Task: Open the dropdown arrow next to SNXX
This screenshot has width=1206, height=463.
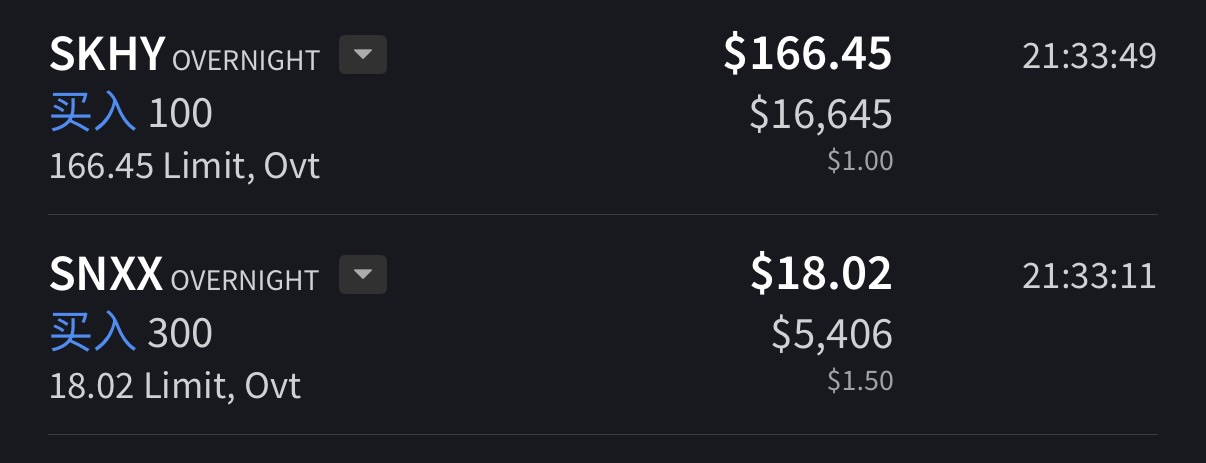Action: [363, 275]
